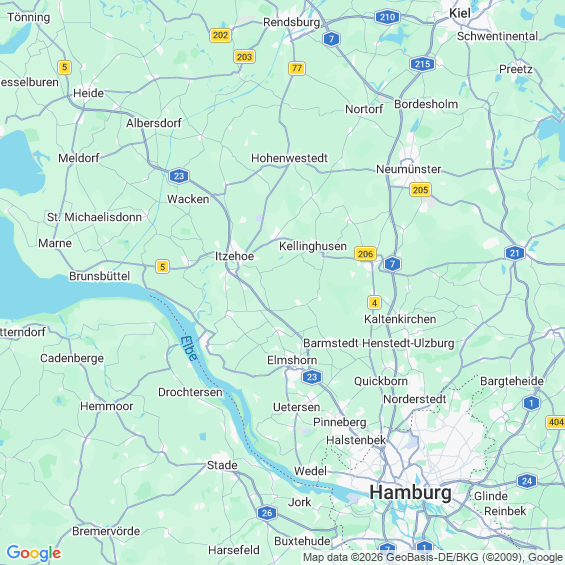Click the Google logo
The width and height of the screenshot is (565, 565).
tap(34, 553)
